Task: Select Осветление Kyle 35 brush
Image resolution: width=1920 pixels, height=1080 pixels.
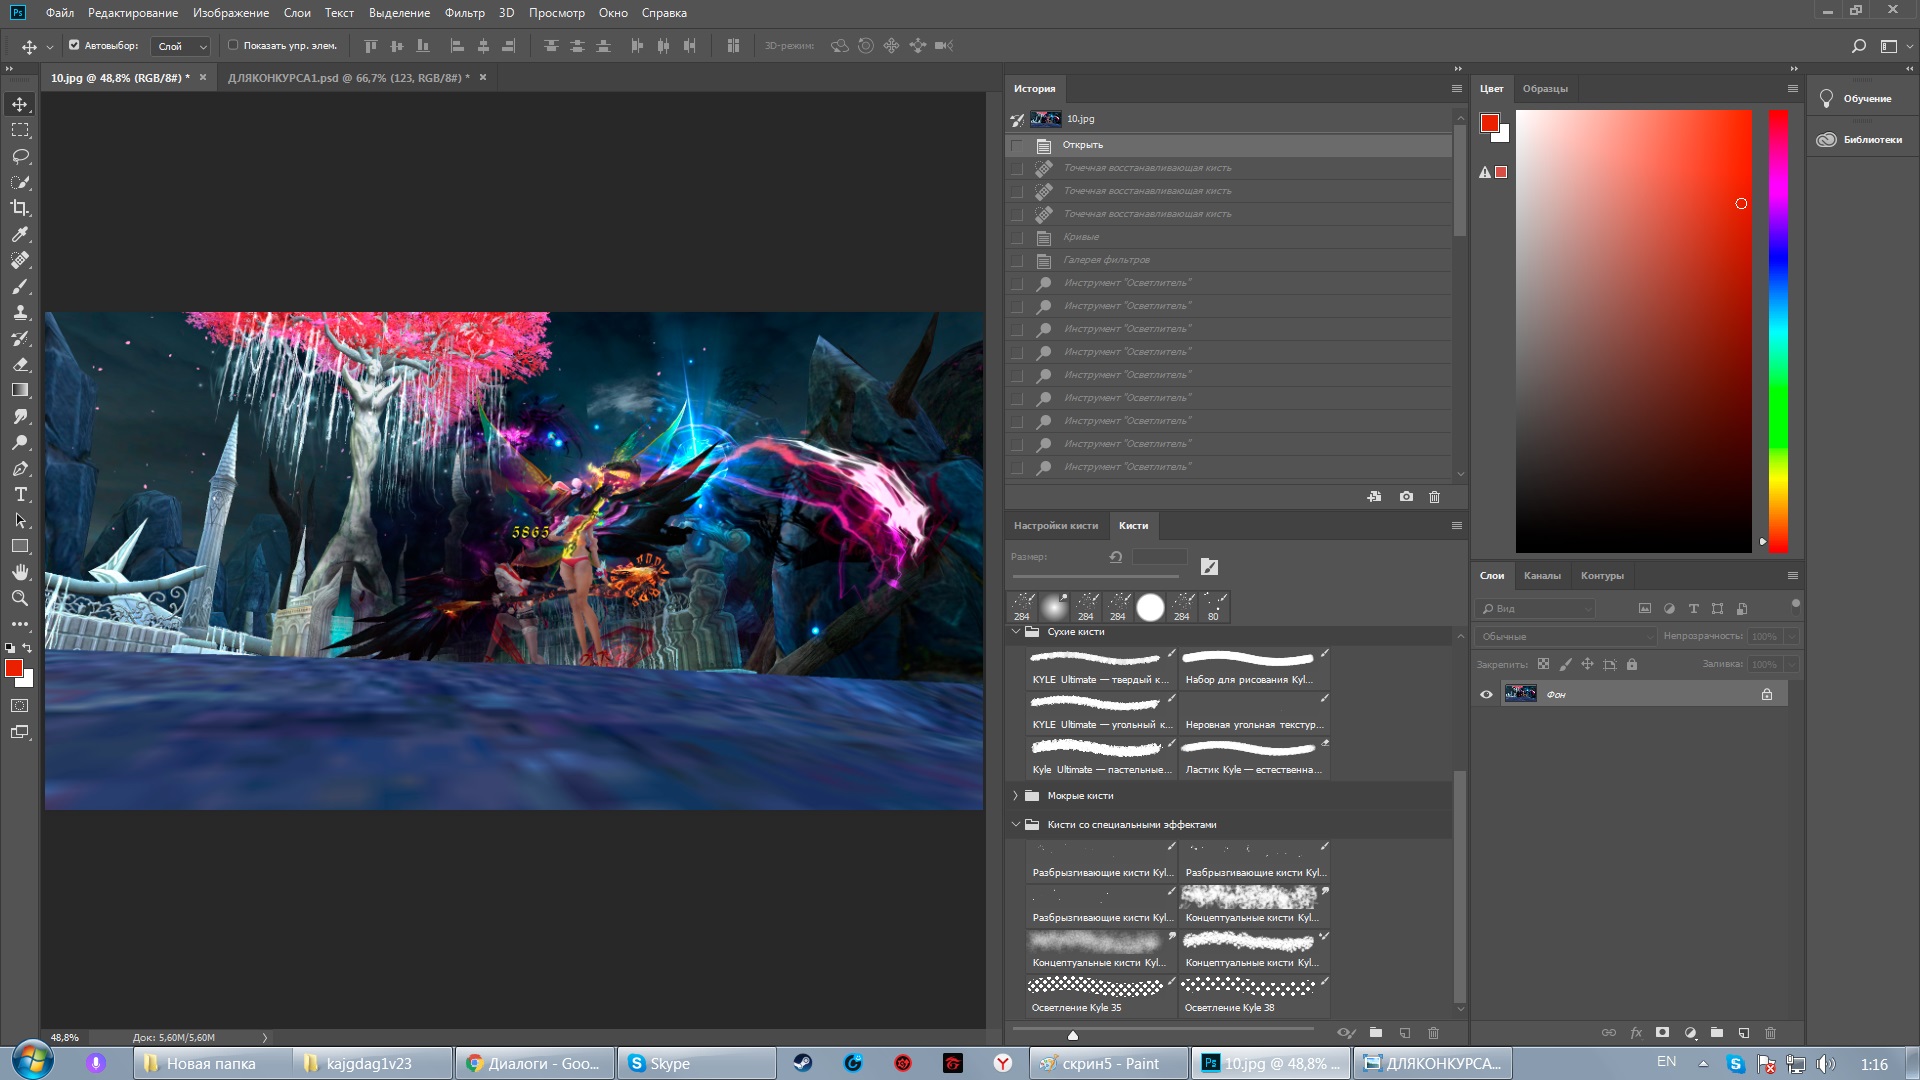Action: tap(1102, 996)
